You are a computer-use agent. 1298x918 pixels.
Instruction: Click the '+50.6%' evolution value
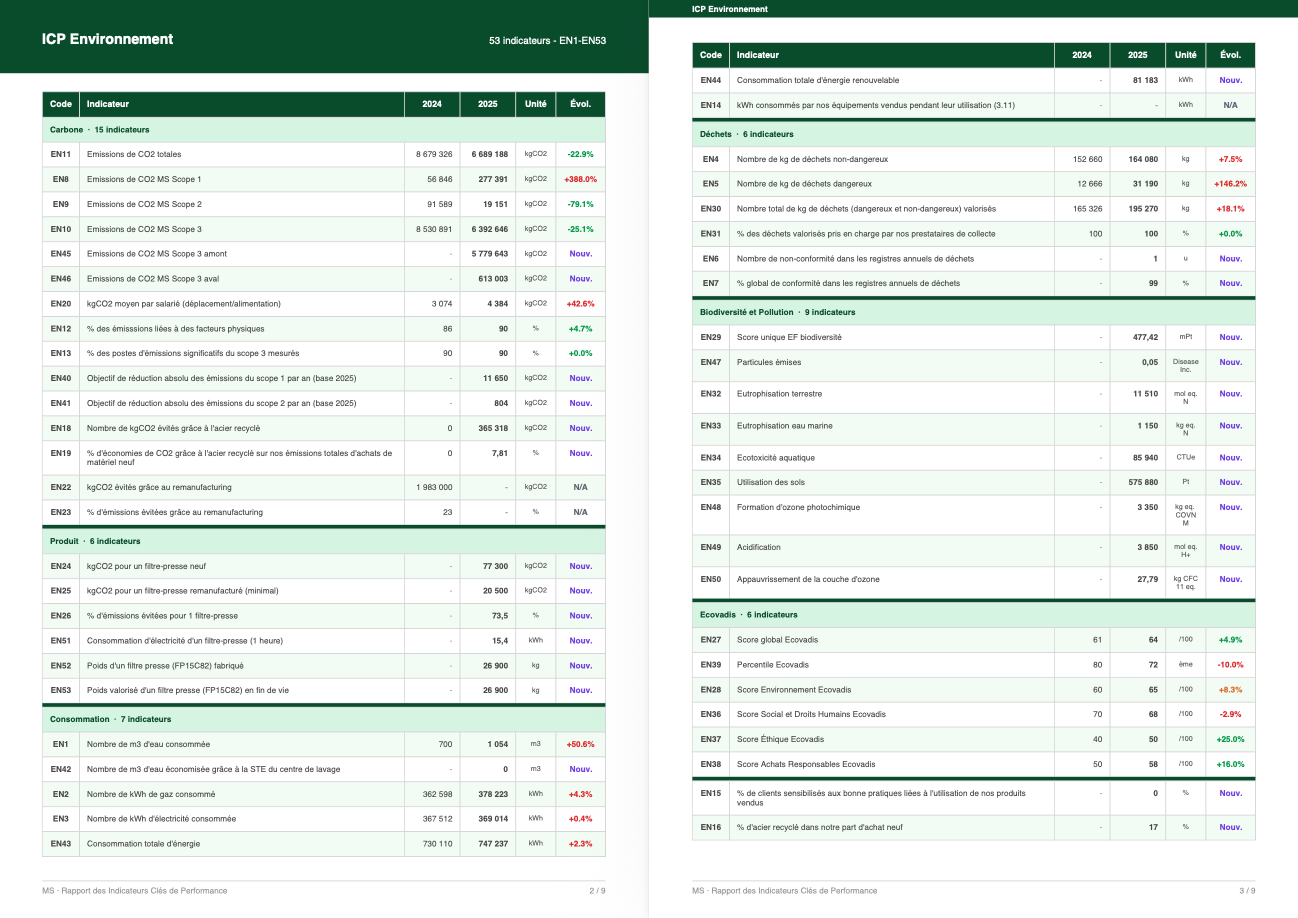(x=580, y=744)
